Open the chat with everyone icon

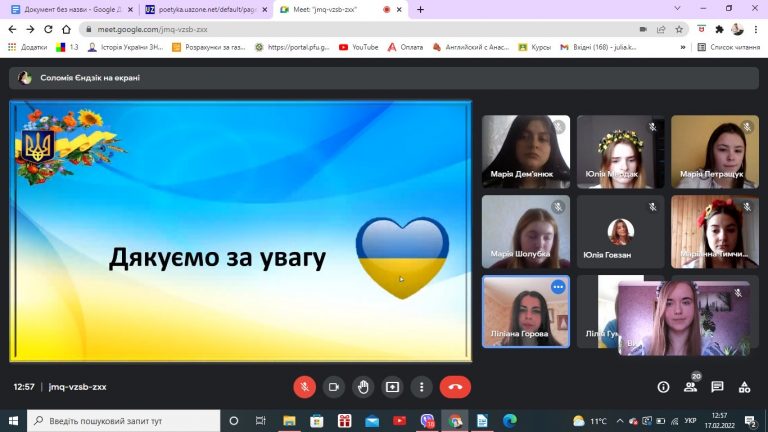(x=717, y=387)
